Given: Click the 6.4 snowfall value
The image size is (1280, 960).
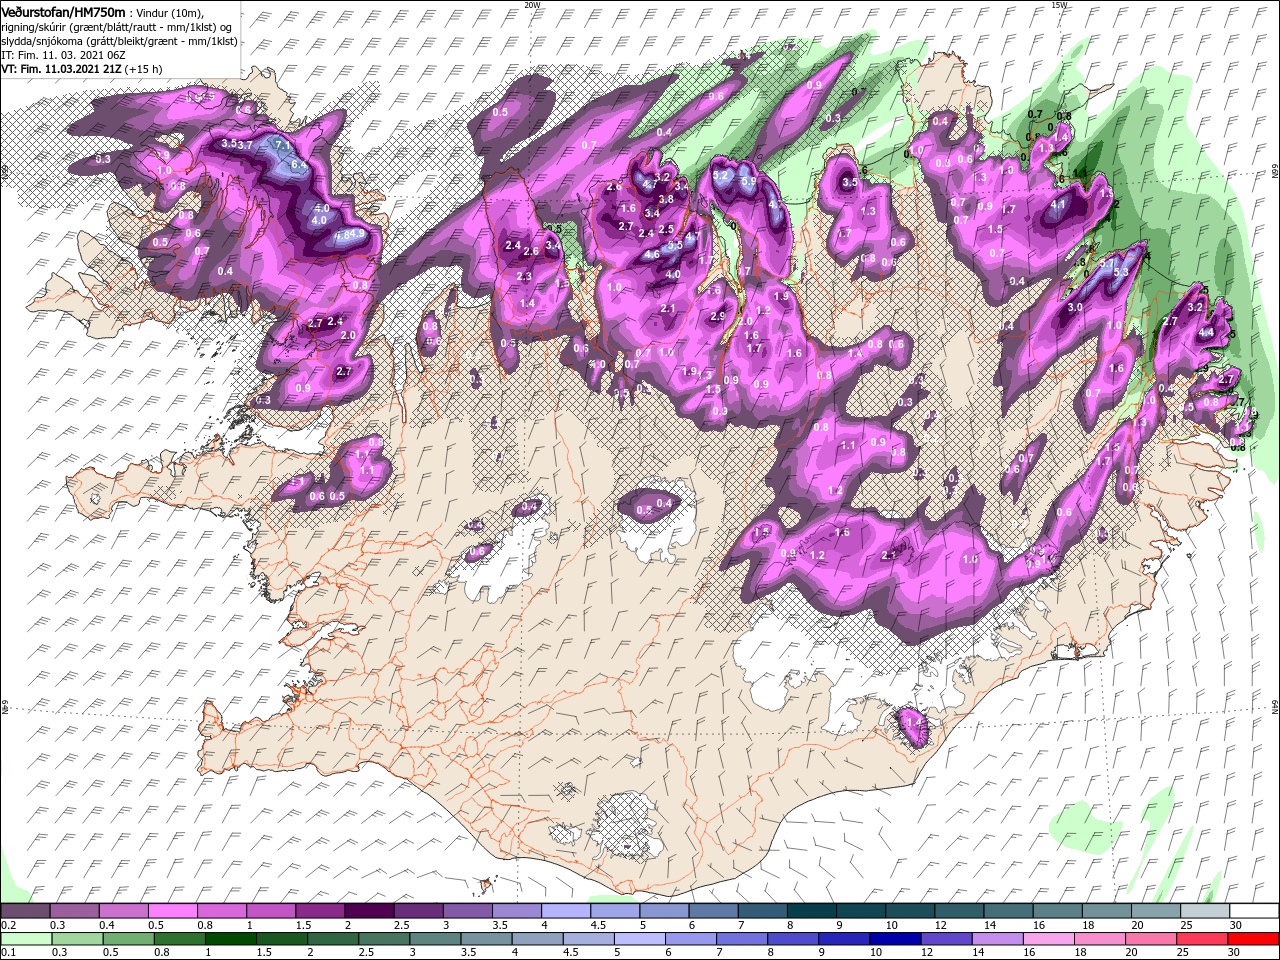Looking at the screenshot, I should click(298, 163).
